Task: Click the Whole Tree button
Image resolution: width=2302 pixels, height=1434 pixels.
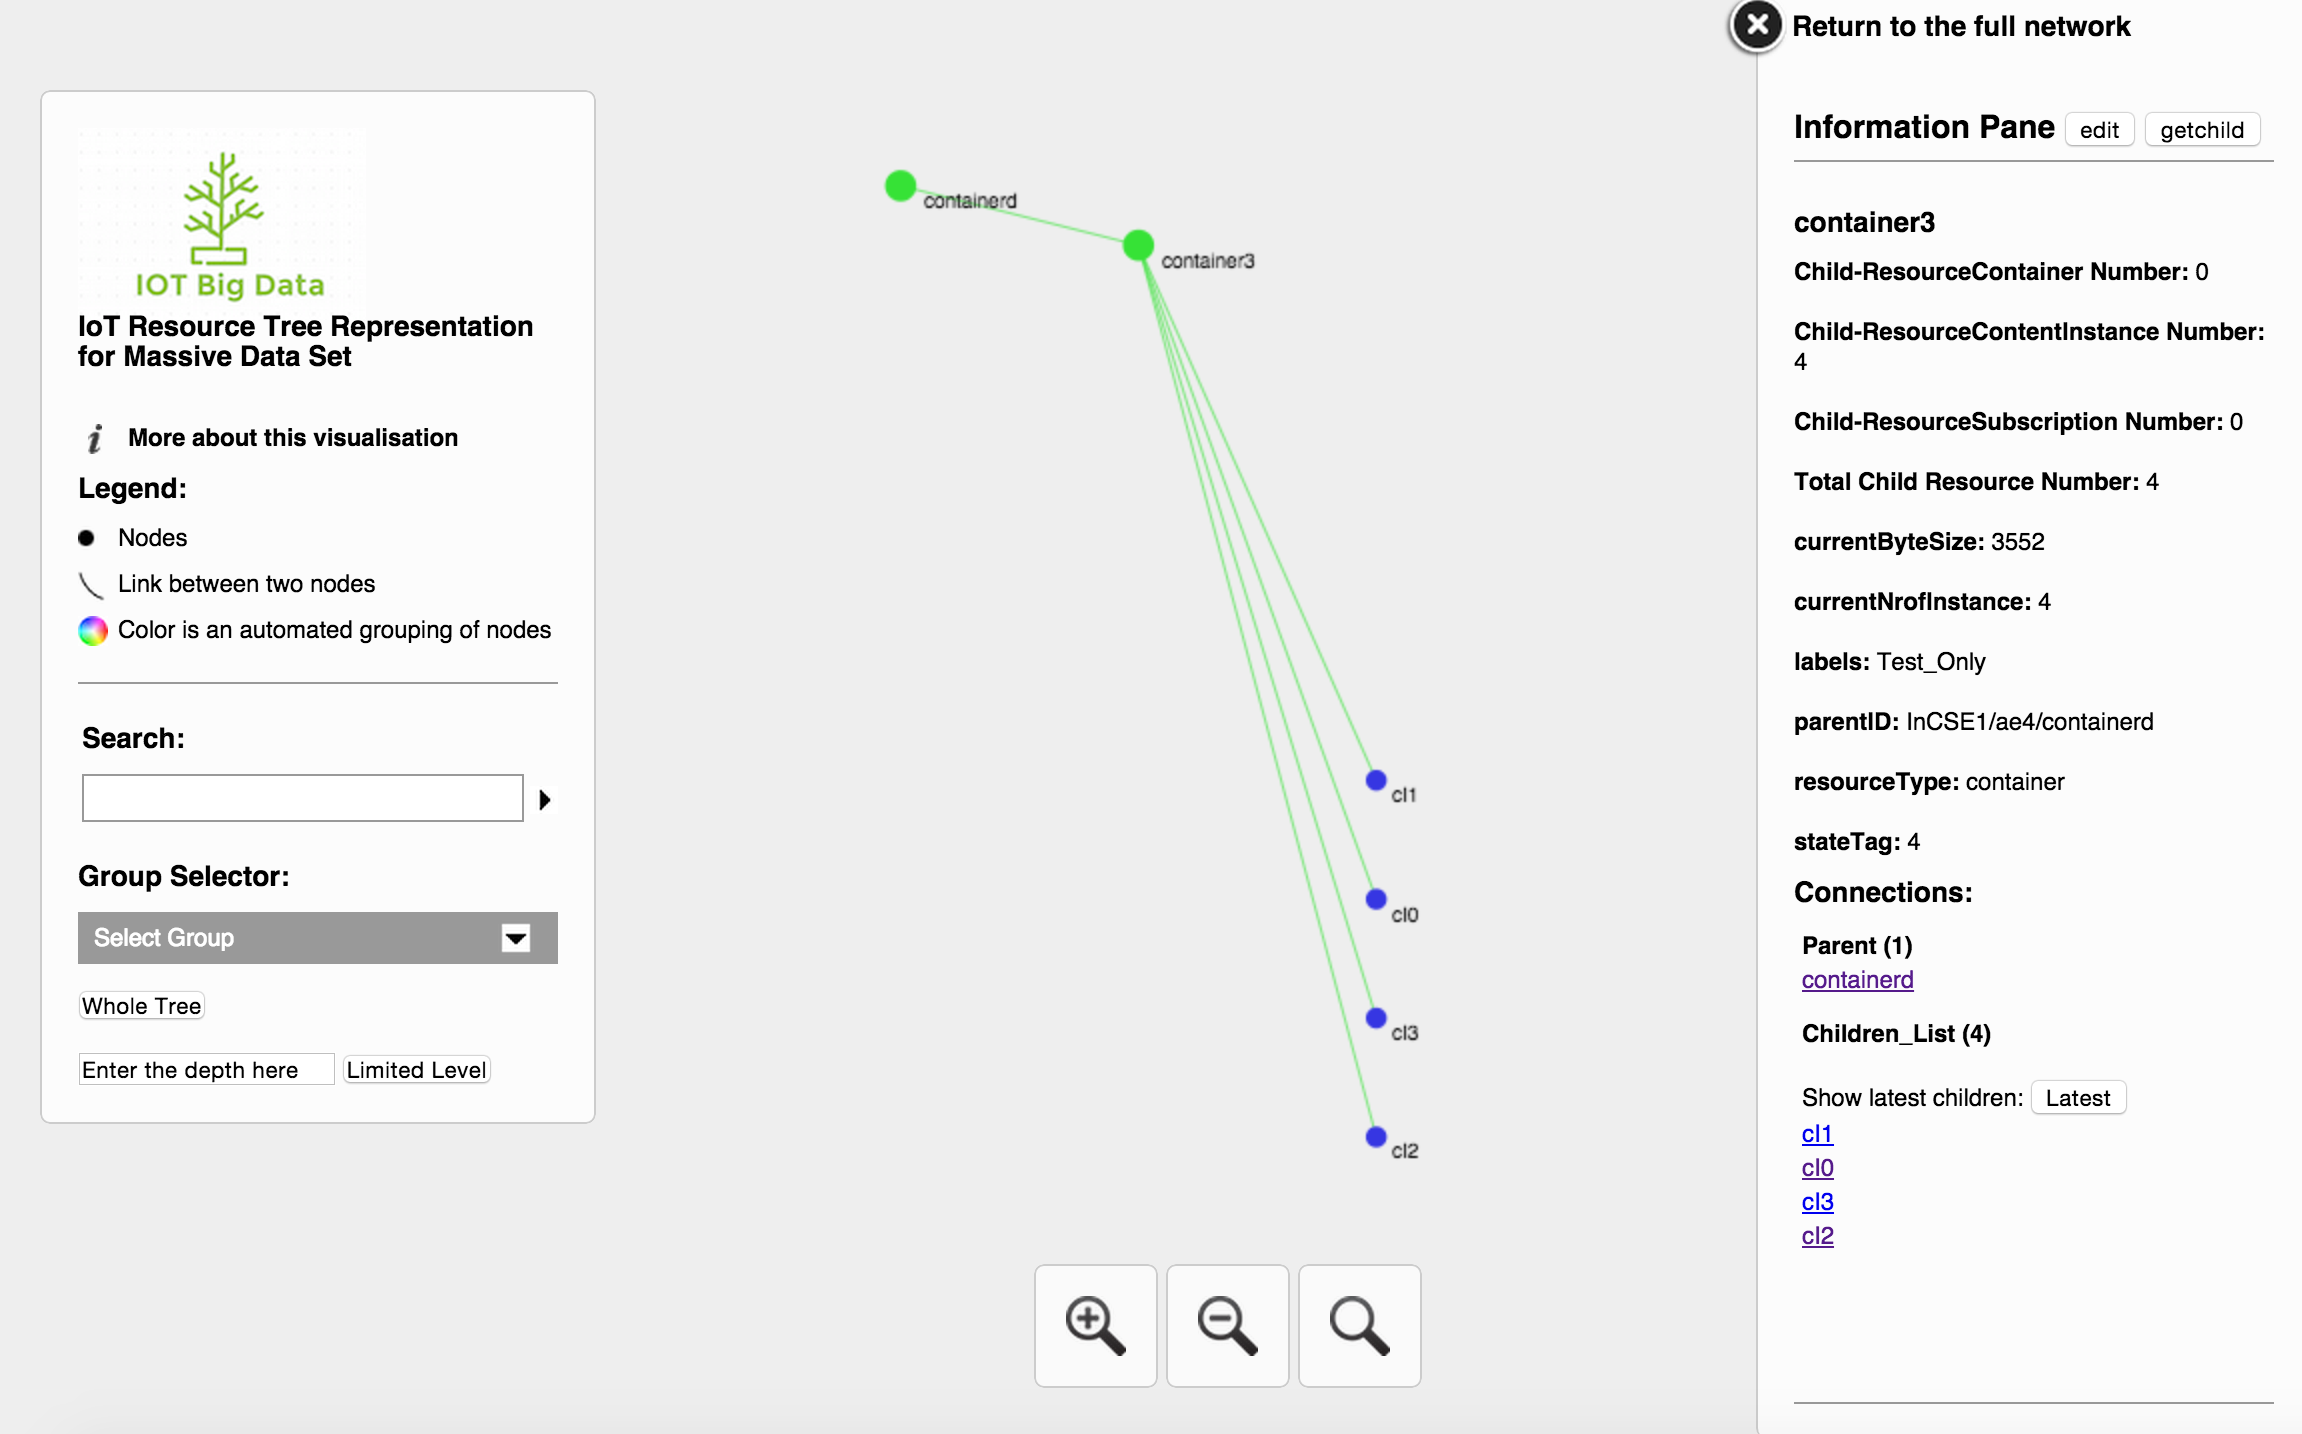Action: (142, 1004)
